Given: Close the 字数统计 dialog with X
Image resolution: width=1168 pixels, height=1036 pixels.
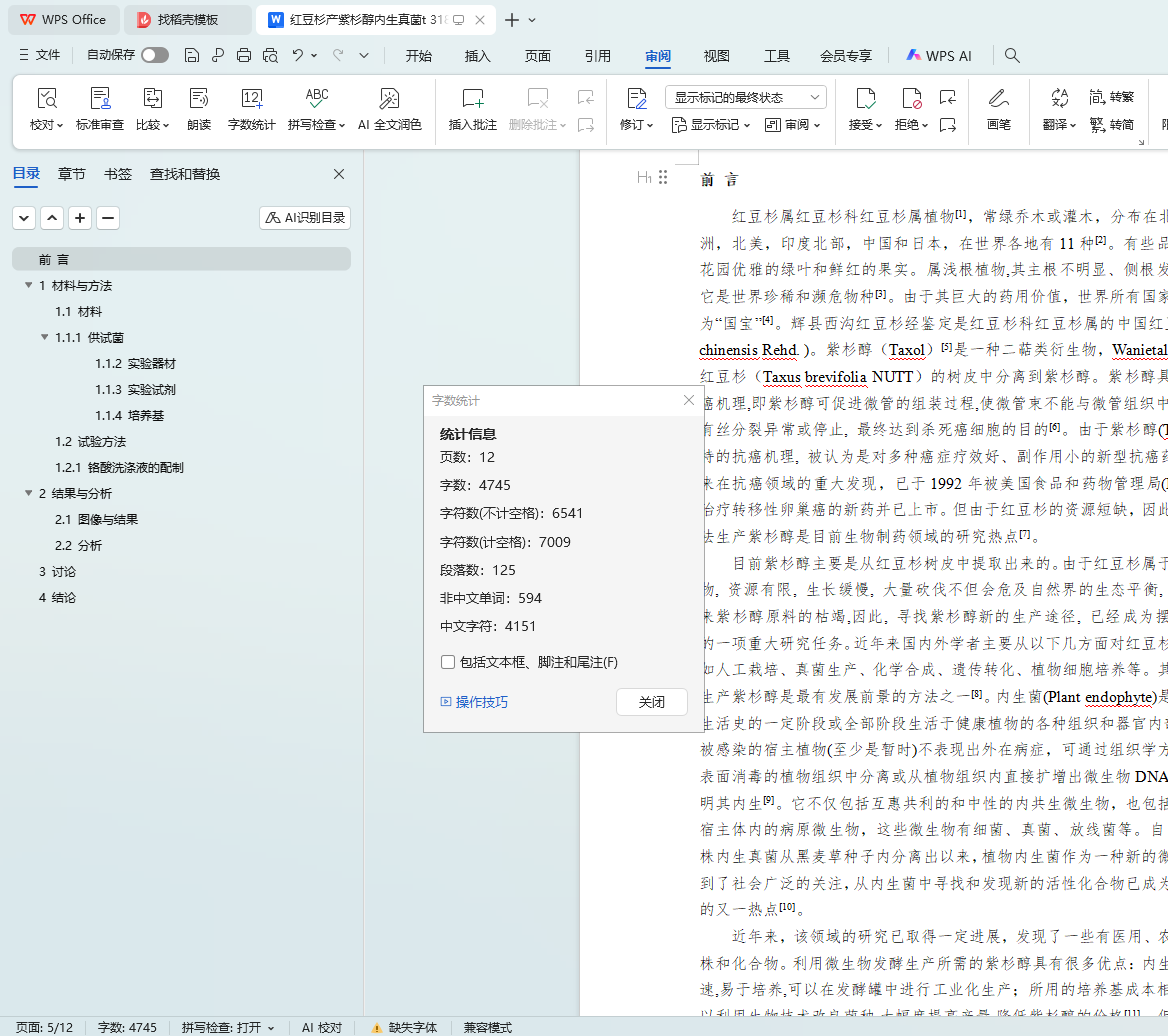Looking at the screenshot, I should click(689, 401).
